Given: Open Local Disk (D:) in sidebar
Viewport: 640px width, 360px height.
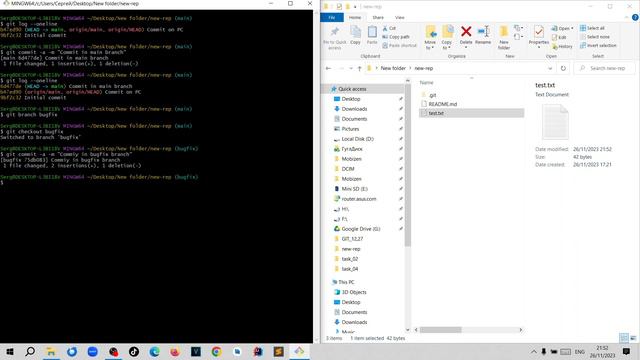Looking at the screenshot, I should click(x=357, y=139).
